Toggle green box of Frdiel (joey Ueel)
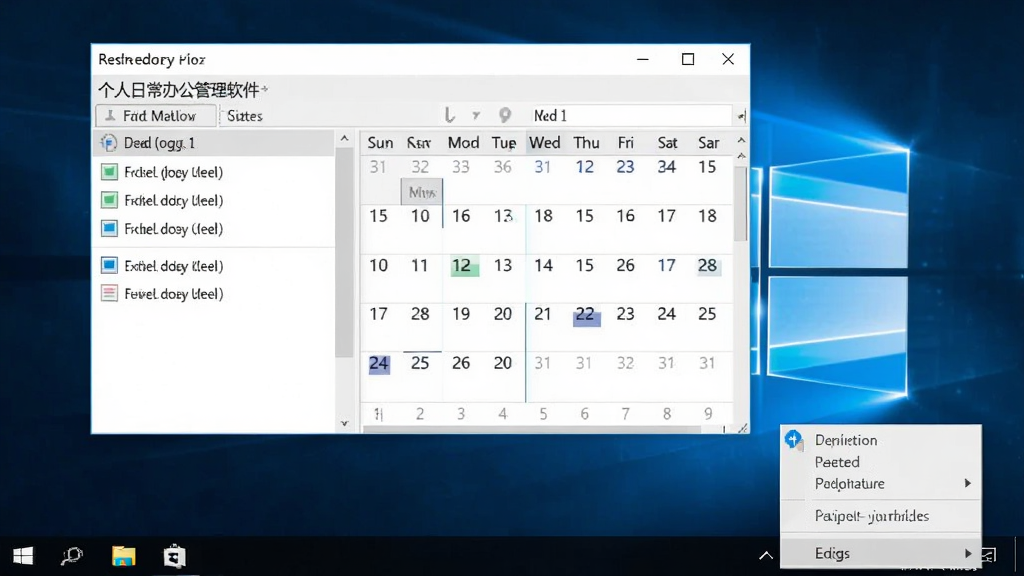The image size is (1024, 576). [x=109, y=172]
